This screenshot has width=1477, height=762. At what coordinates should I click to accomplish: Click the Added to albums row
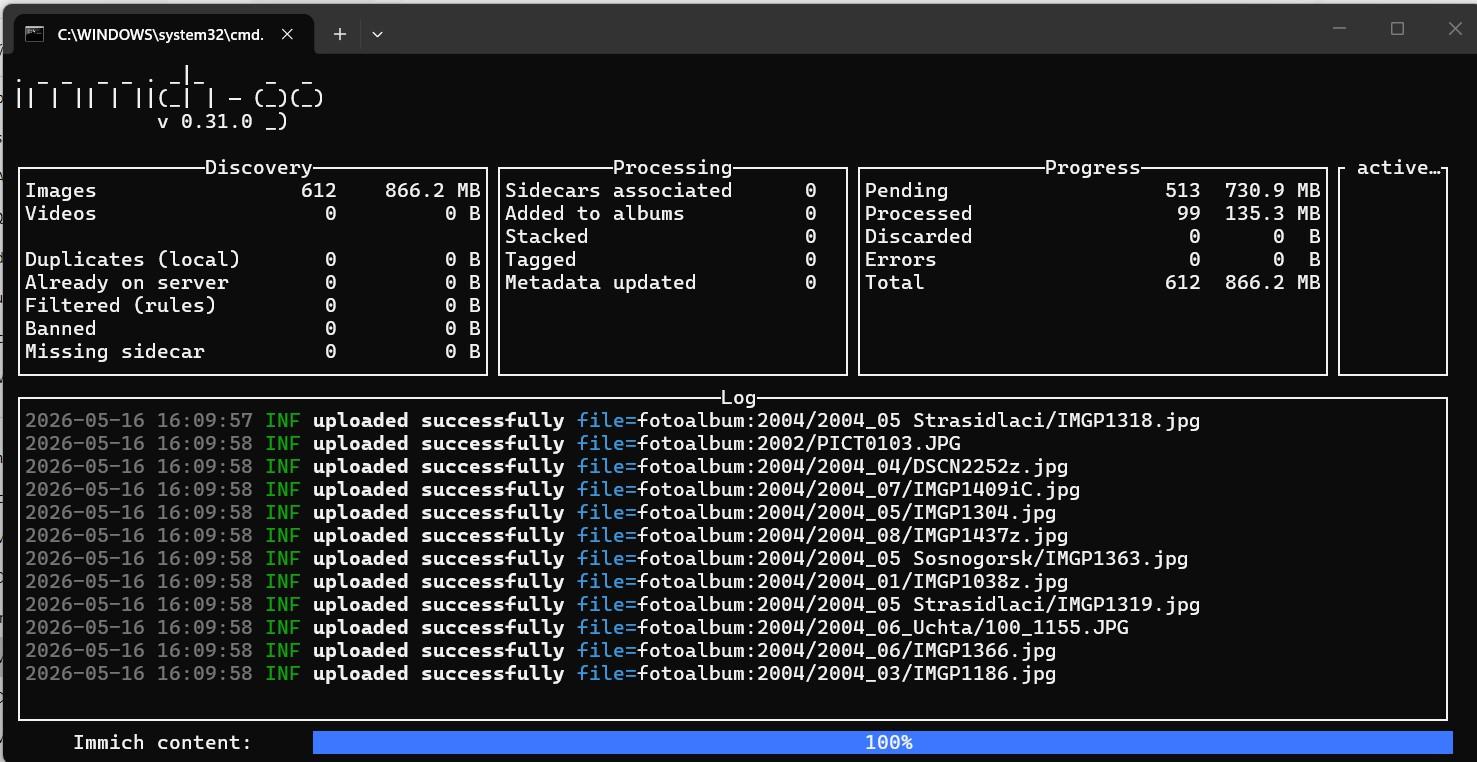[661, 213]
